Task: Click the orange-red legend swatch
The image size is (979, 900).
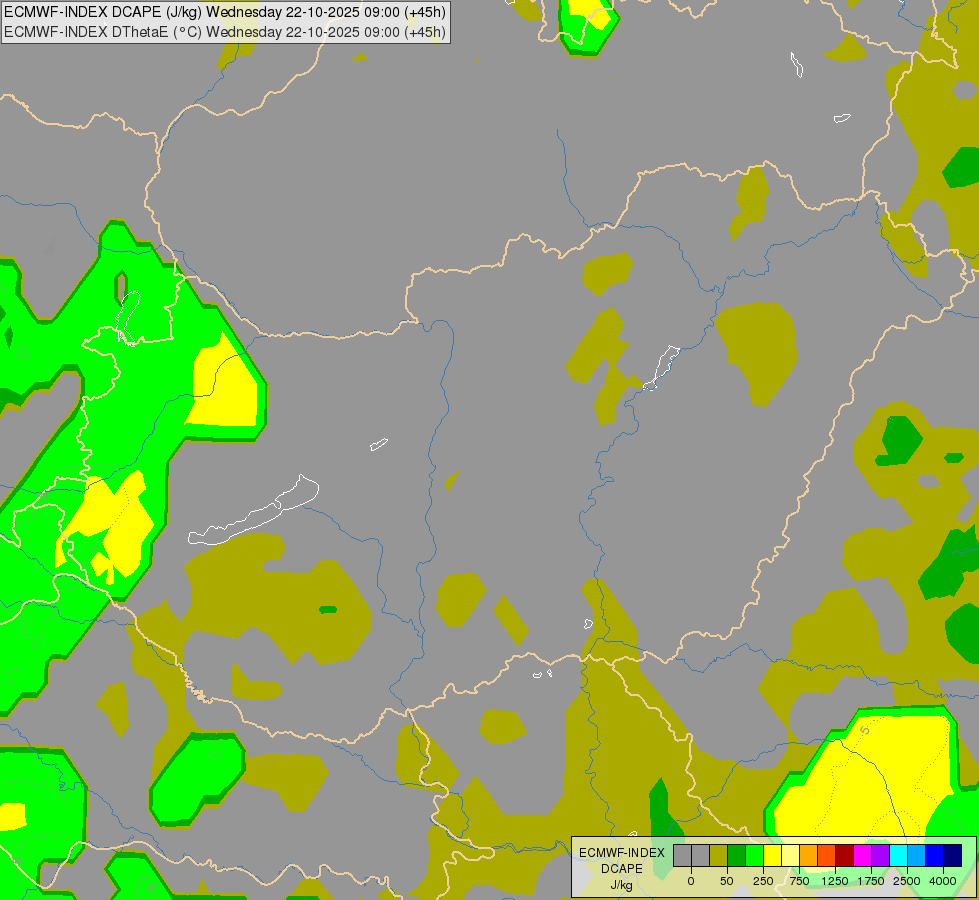Action: (827, 855)
